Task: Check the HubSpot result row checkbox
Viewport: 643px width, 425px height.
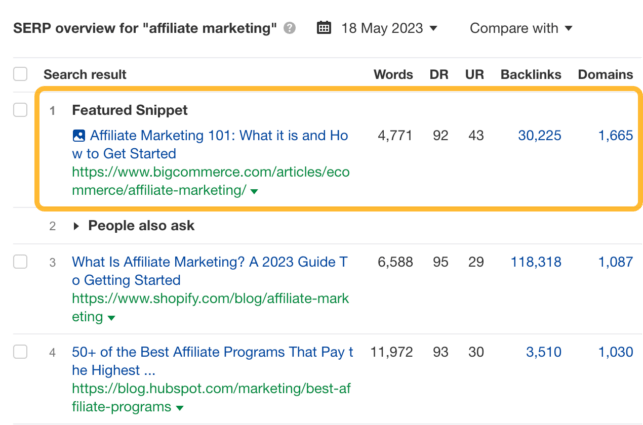Action: click(x=20, y=352)
